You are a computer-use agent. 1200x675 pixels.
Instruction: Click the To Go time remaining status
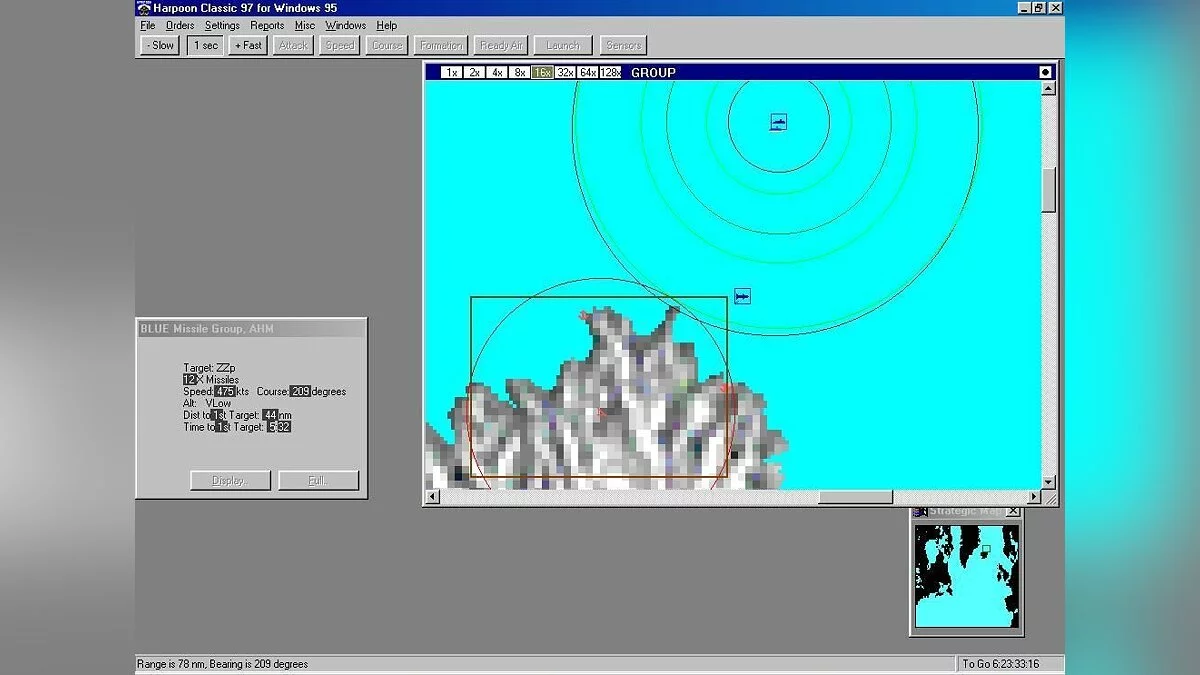pyautogui.click(x=1001, y=664)
